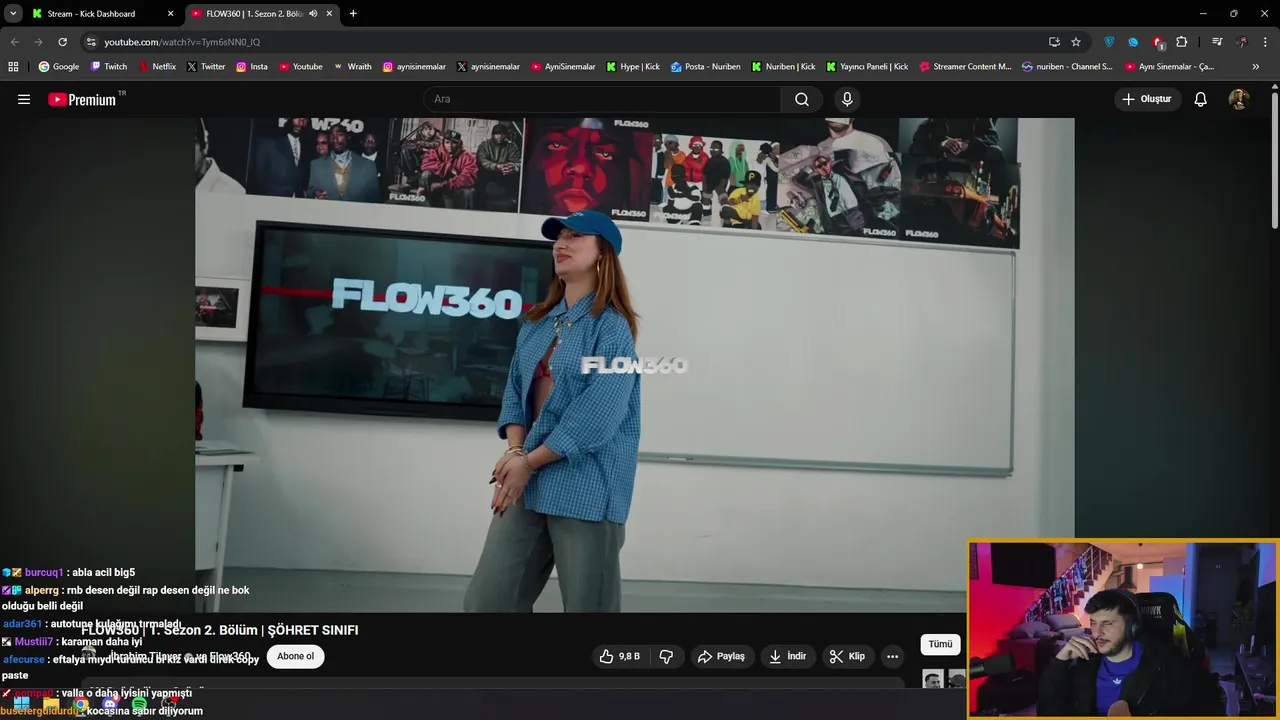
Task: Run the YouTube search magnifier button
Action: click(802, 99)
